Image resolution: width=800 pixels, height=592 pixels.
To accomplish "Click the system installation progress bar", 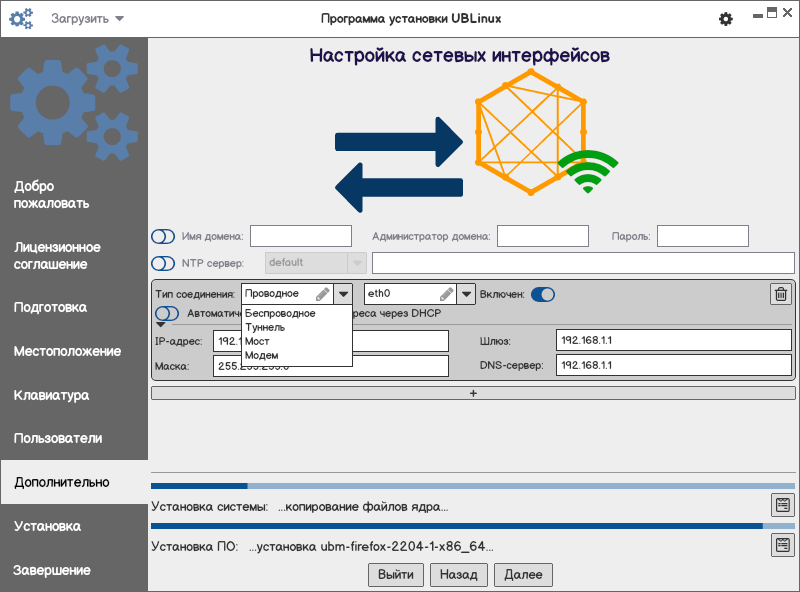I will point(473,486).
